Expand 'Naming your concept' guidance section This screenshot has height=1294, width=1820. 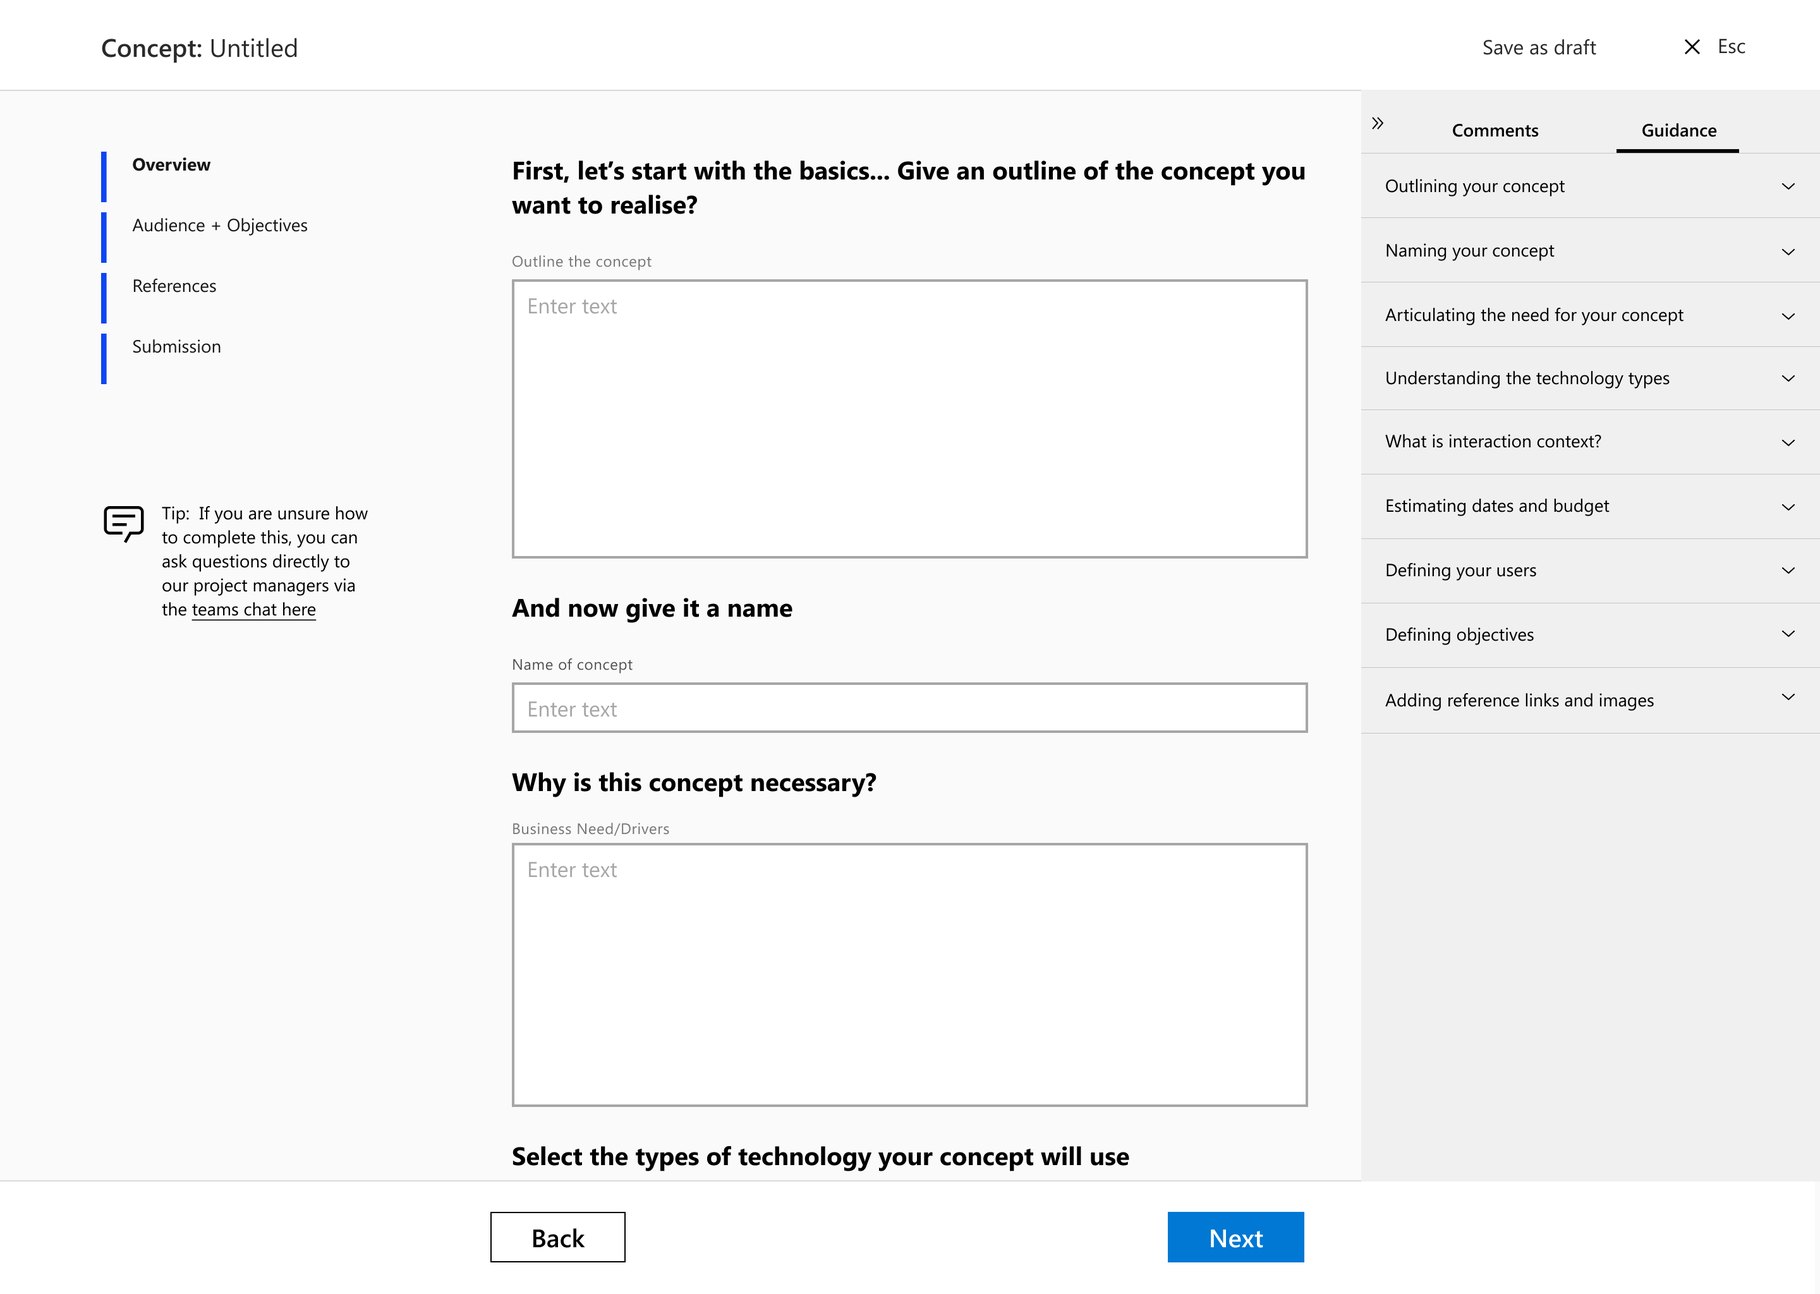click(1590, 251)
